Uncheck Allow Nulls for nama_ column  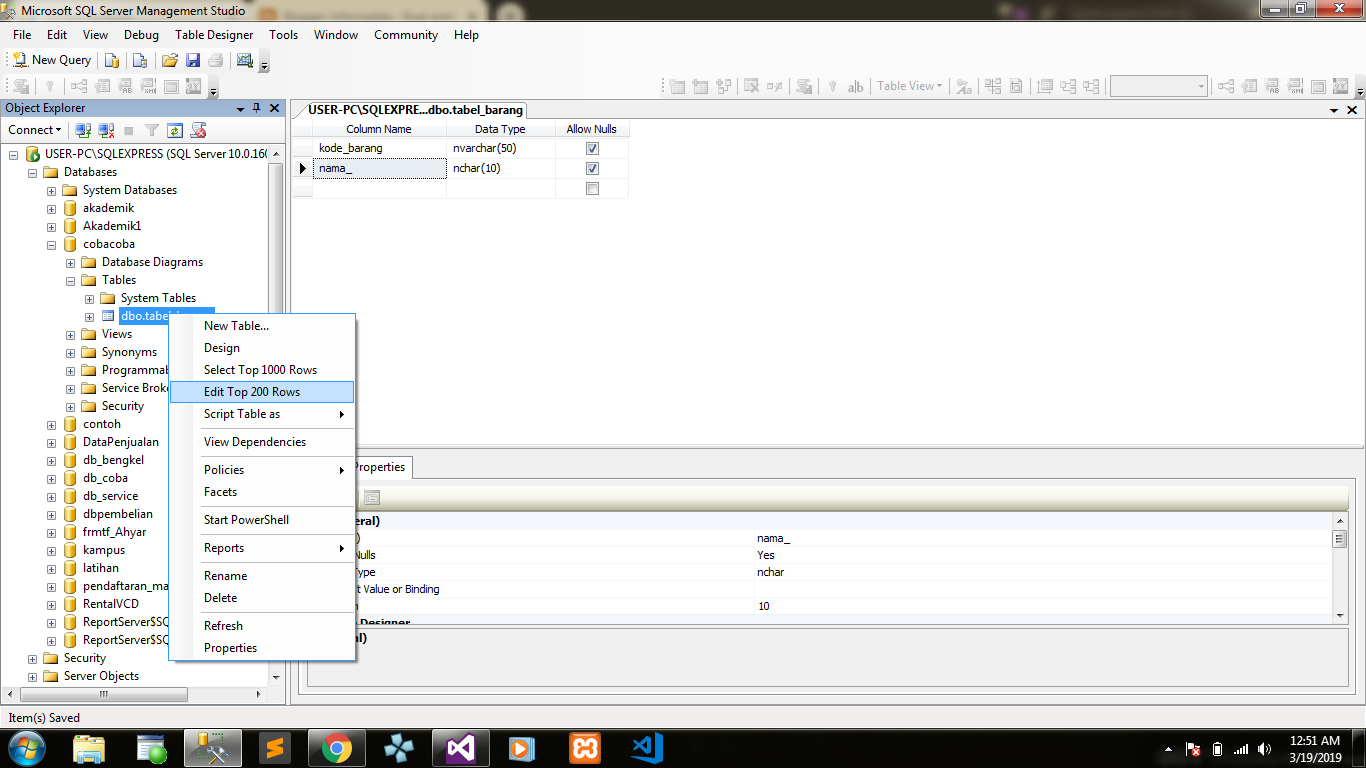click(592, 168)
